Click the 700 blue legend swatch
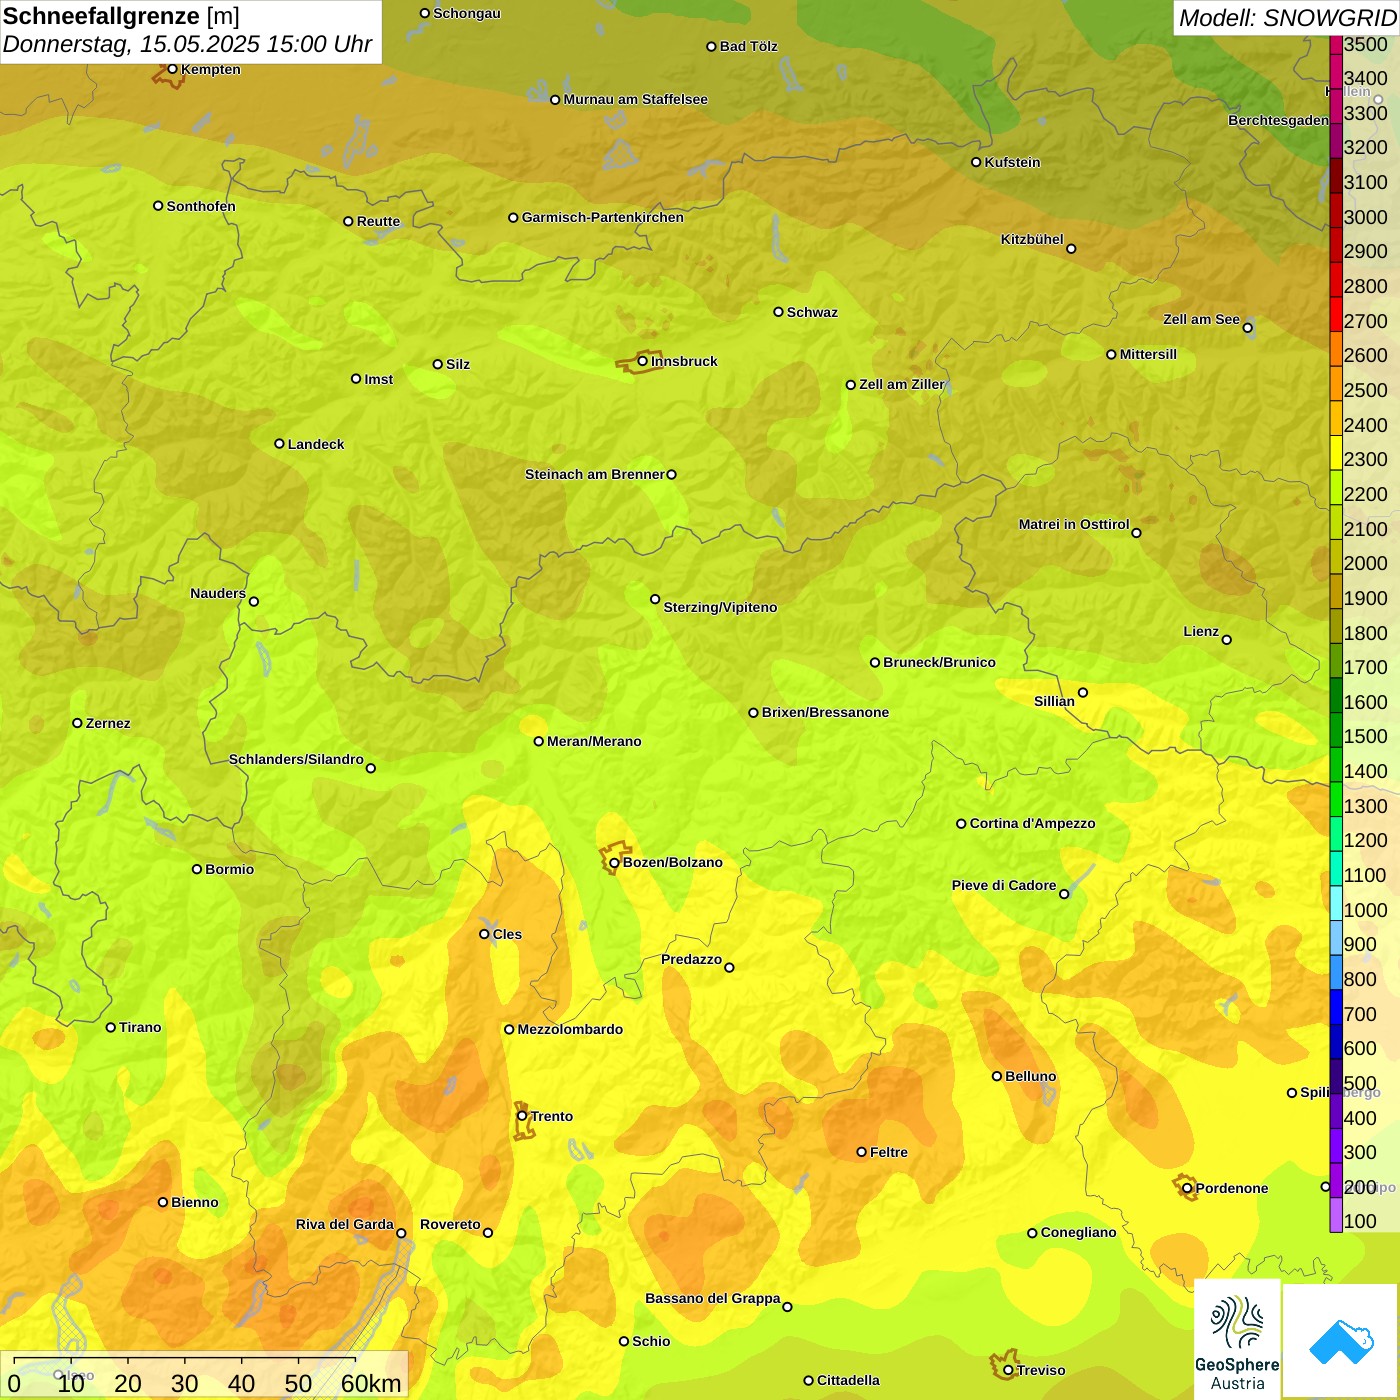The width and height of the screenshot is (1400, 1400). coord(1335,1006)
